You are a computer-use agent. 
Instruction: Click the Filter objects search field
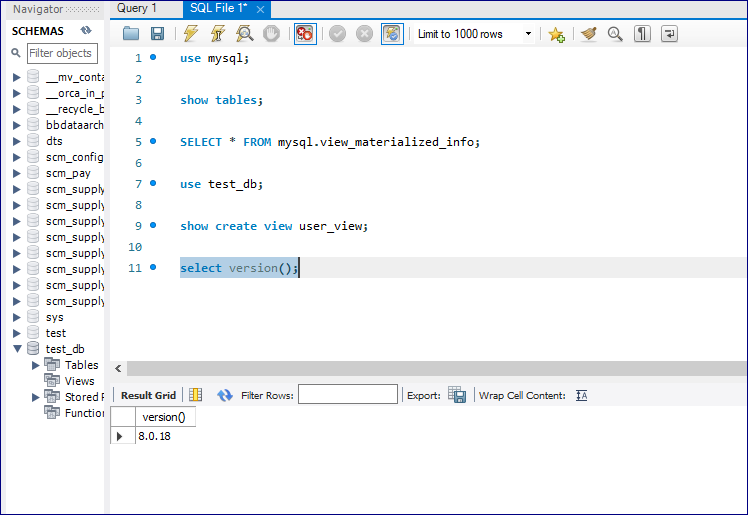[x=62, y=53]
